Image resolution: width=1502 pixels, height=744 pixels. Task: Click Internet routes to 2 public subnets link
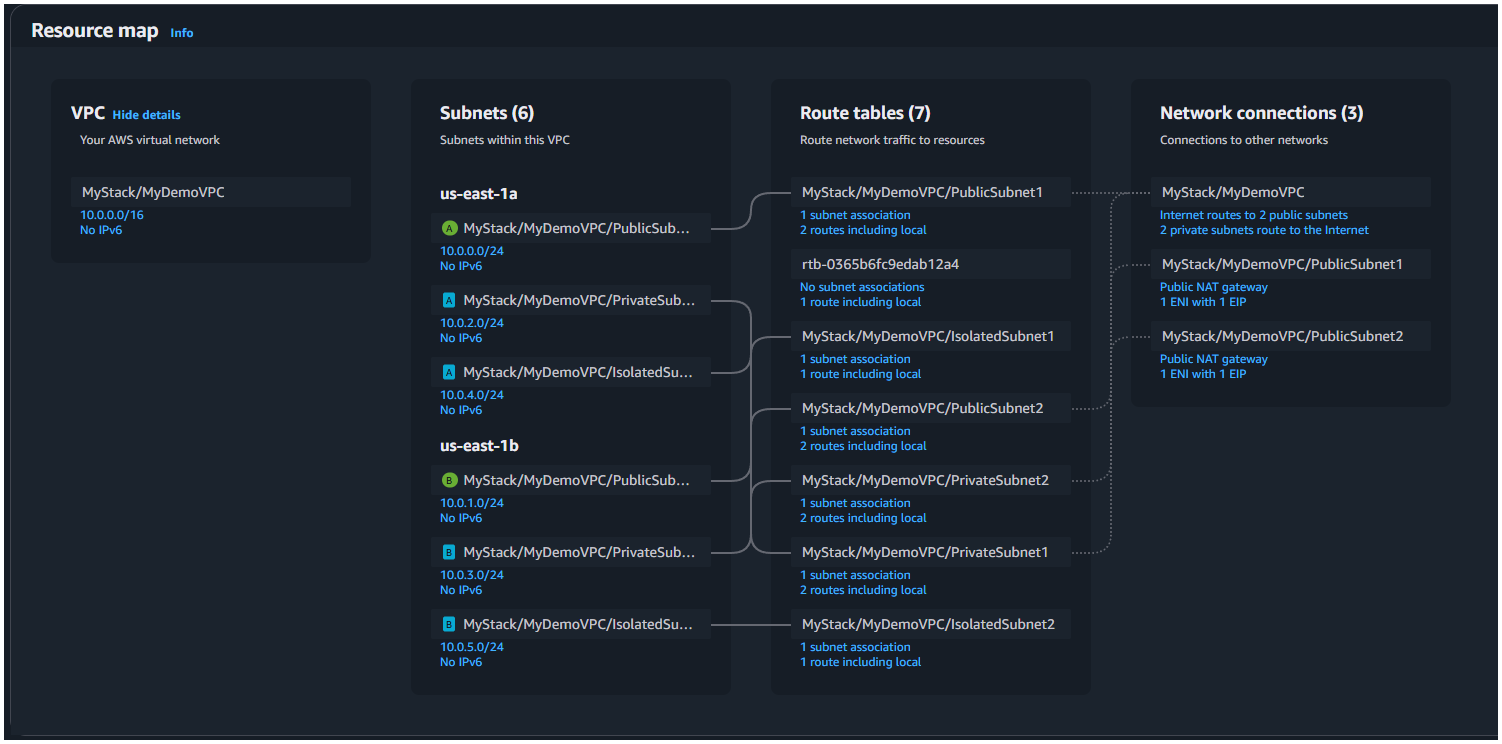[1253, 214]
